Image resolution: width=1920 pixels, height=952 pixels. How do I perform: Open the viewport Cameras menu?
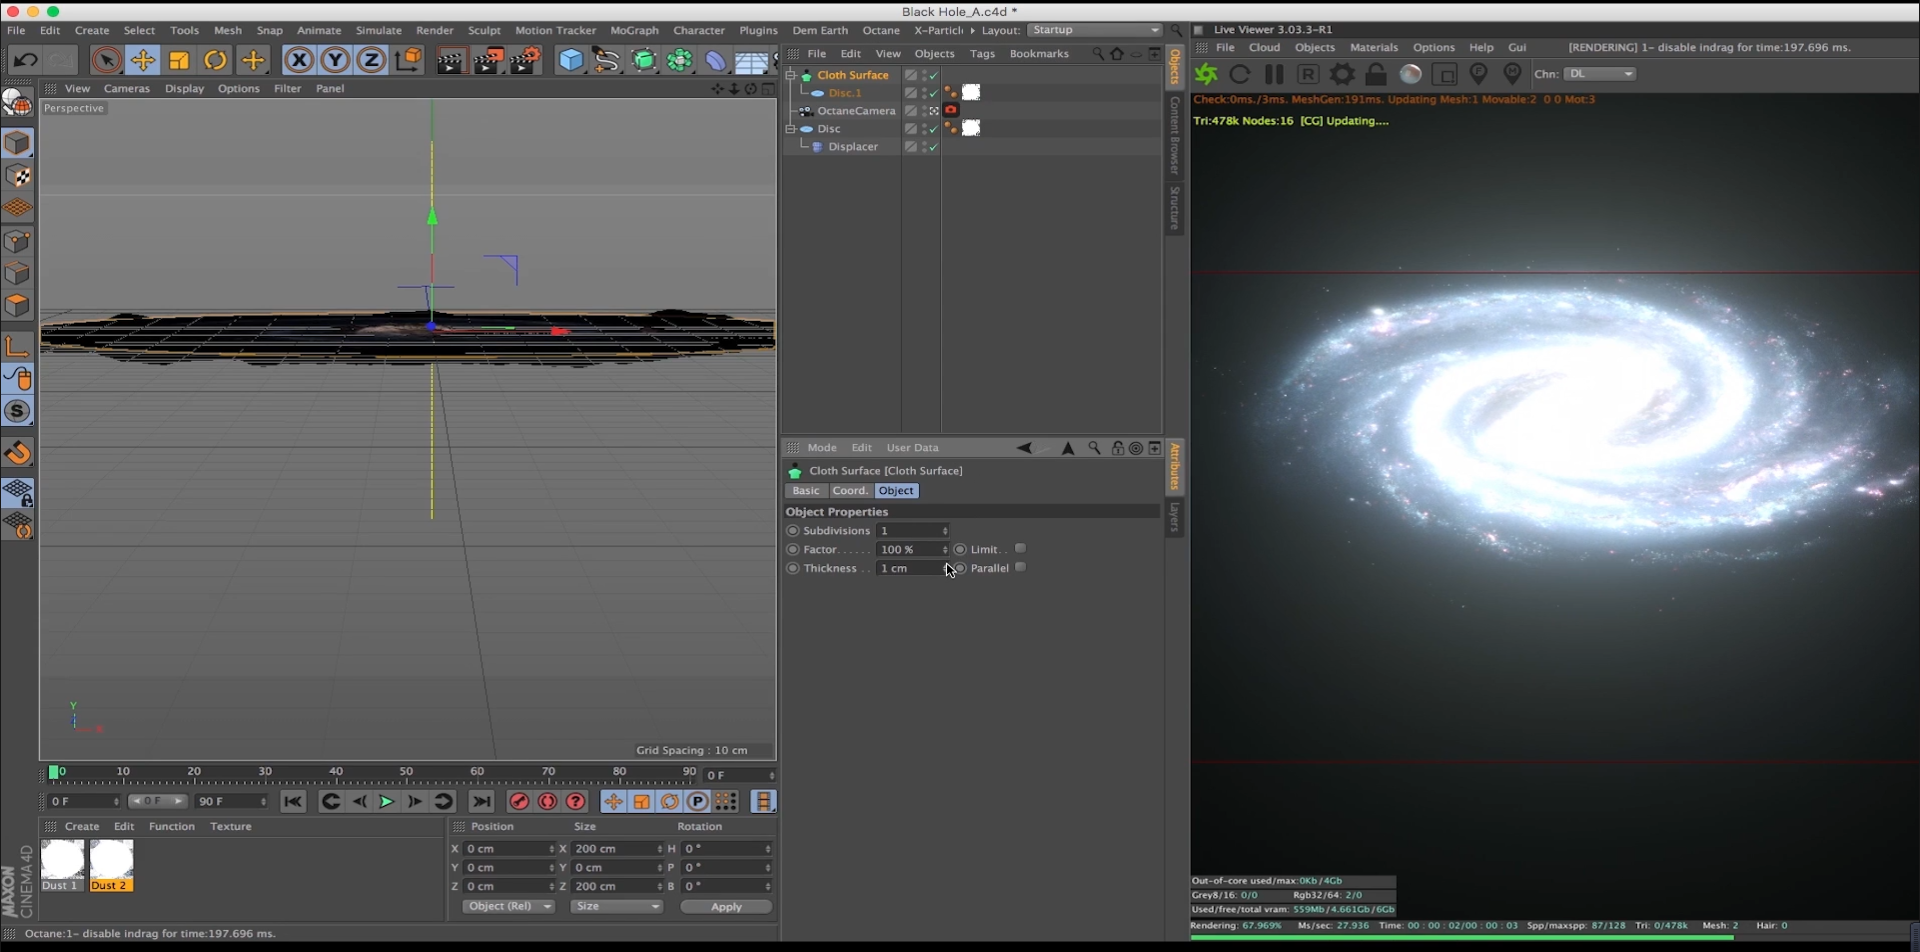pyautogui.click(x=127, y=89)
